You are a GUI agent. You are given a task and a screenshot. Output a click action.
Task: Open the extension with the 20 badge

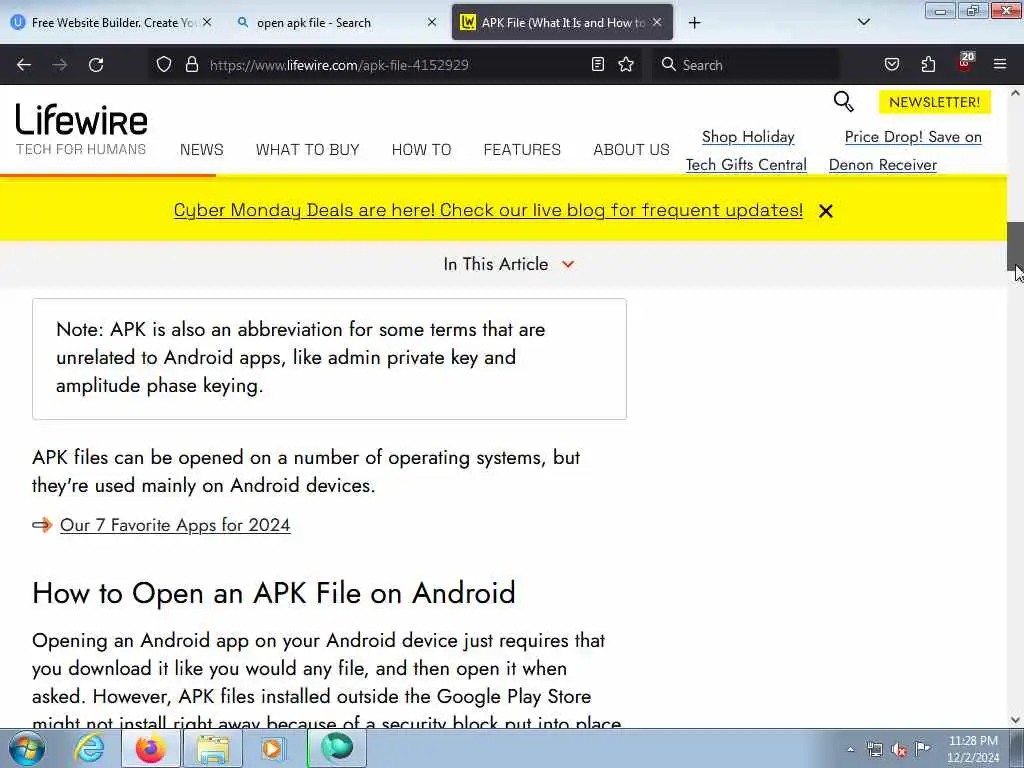pyautogui.click(x=965, y=63)
